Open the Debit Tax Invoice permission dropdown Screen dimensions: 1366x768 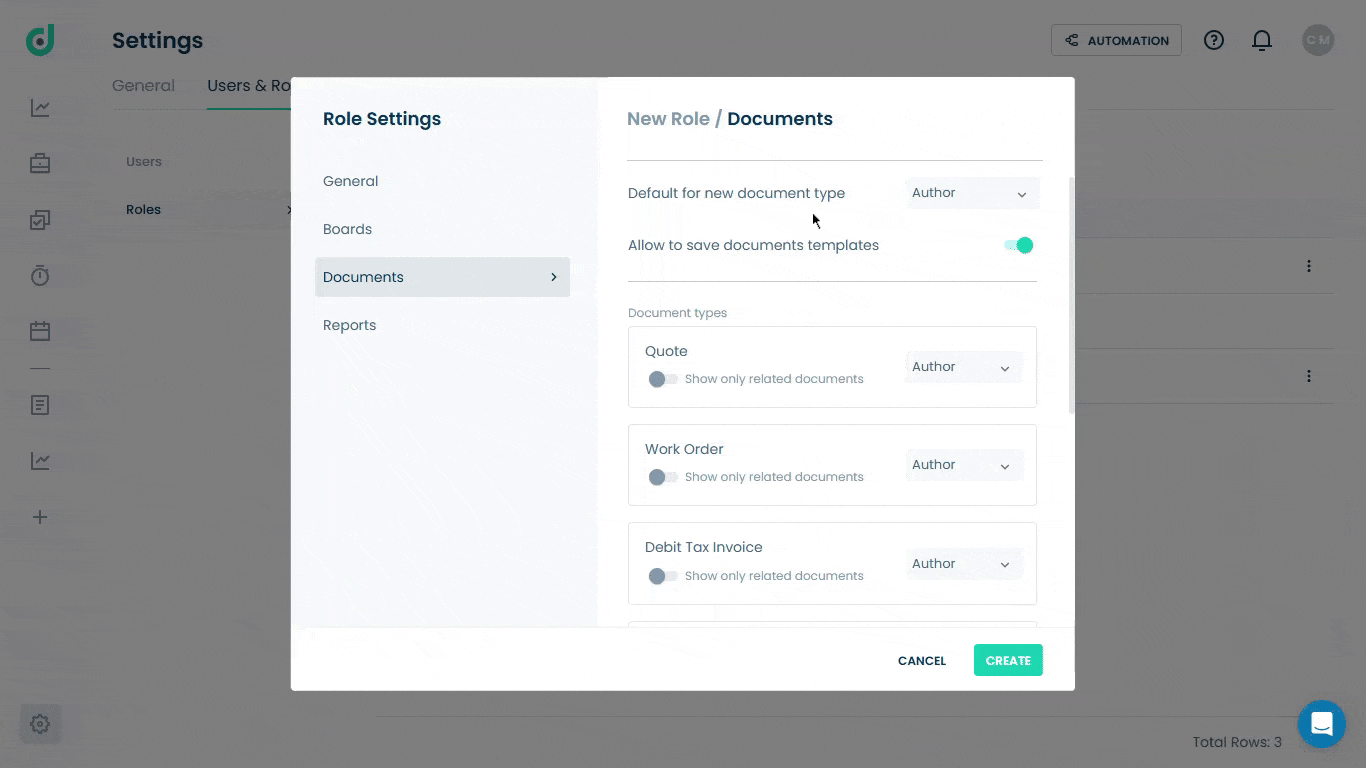[x=964, y=564]
